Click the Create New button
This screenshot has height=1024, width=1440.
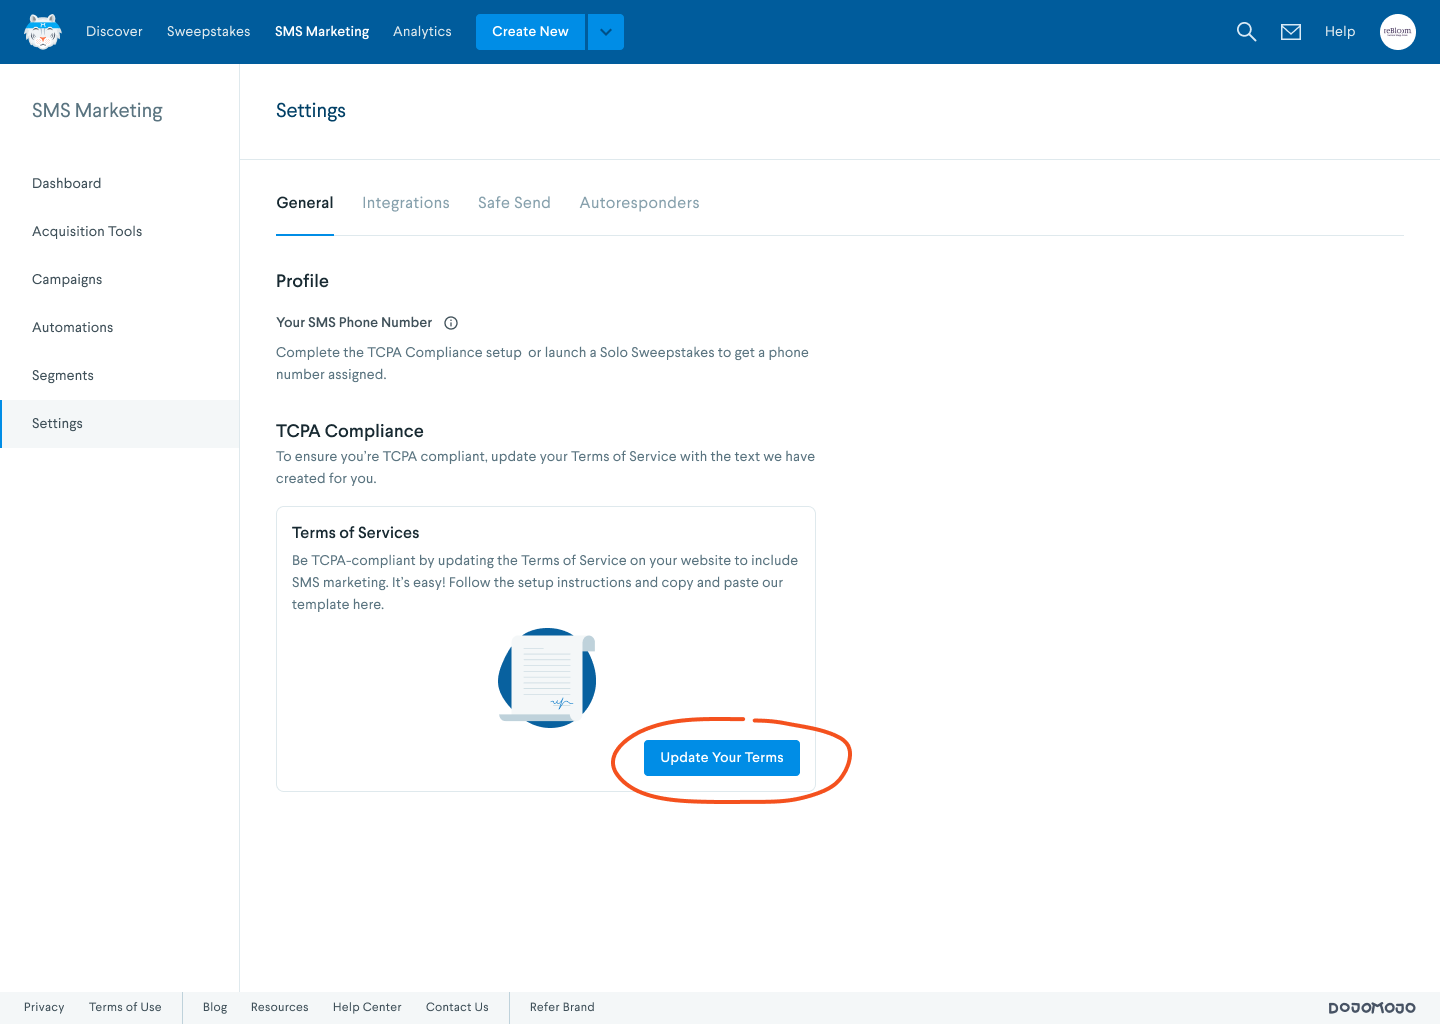[530, 32]
